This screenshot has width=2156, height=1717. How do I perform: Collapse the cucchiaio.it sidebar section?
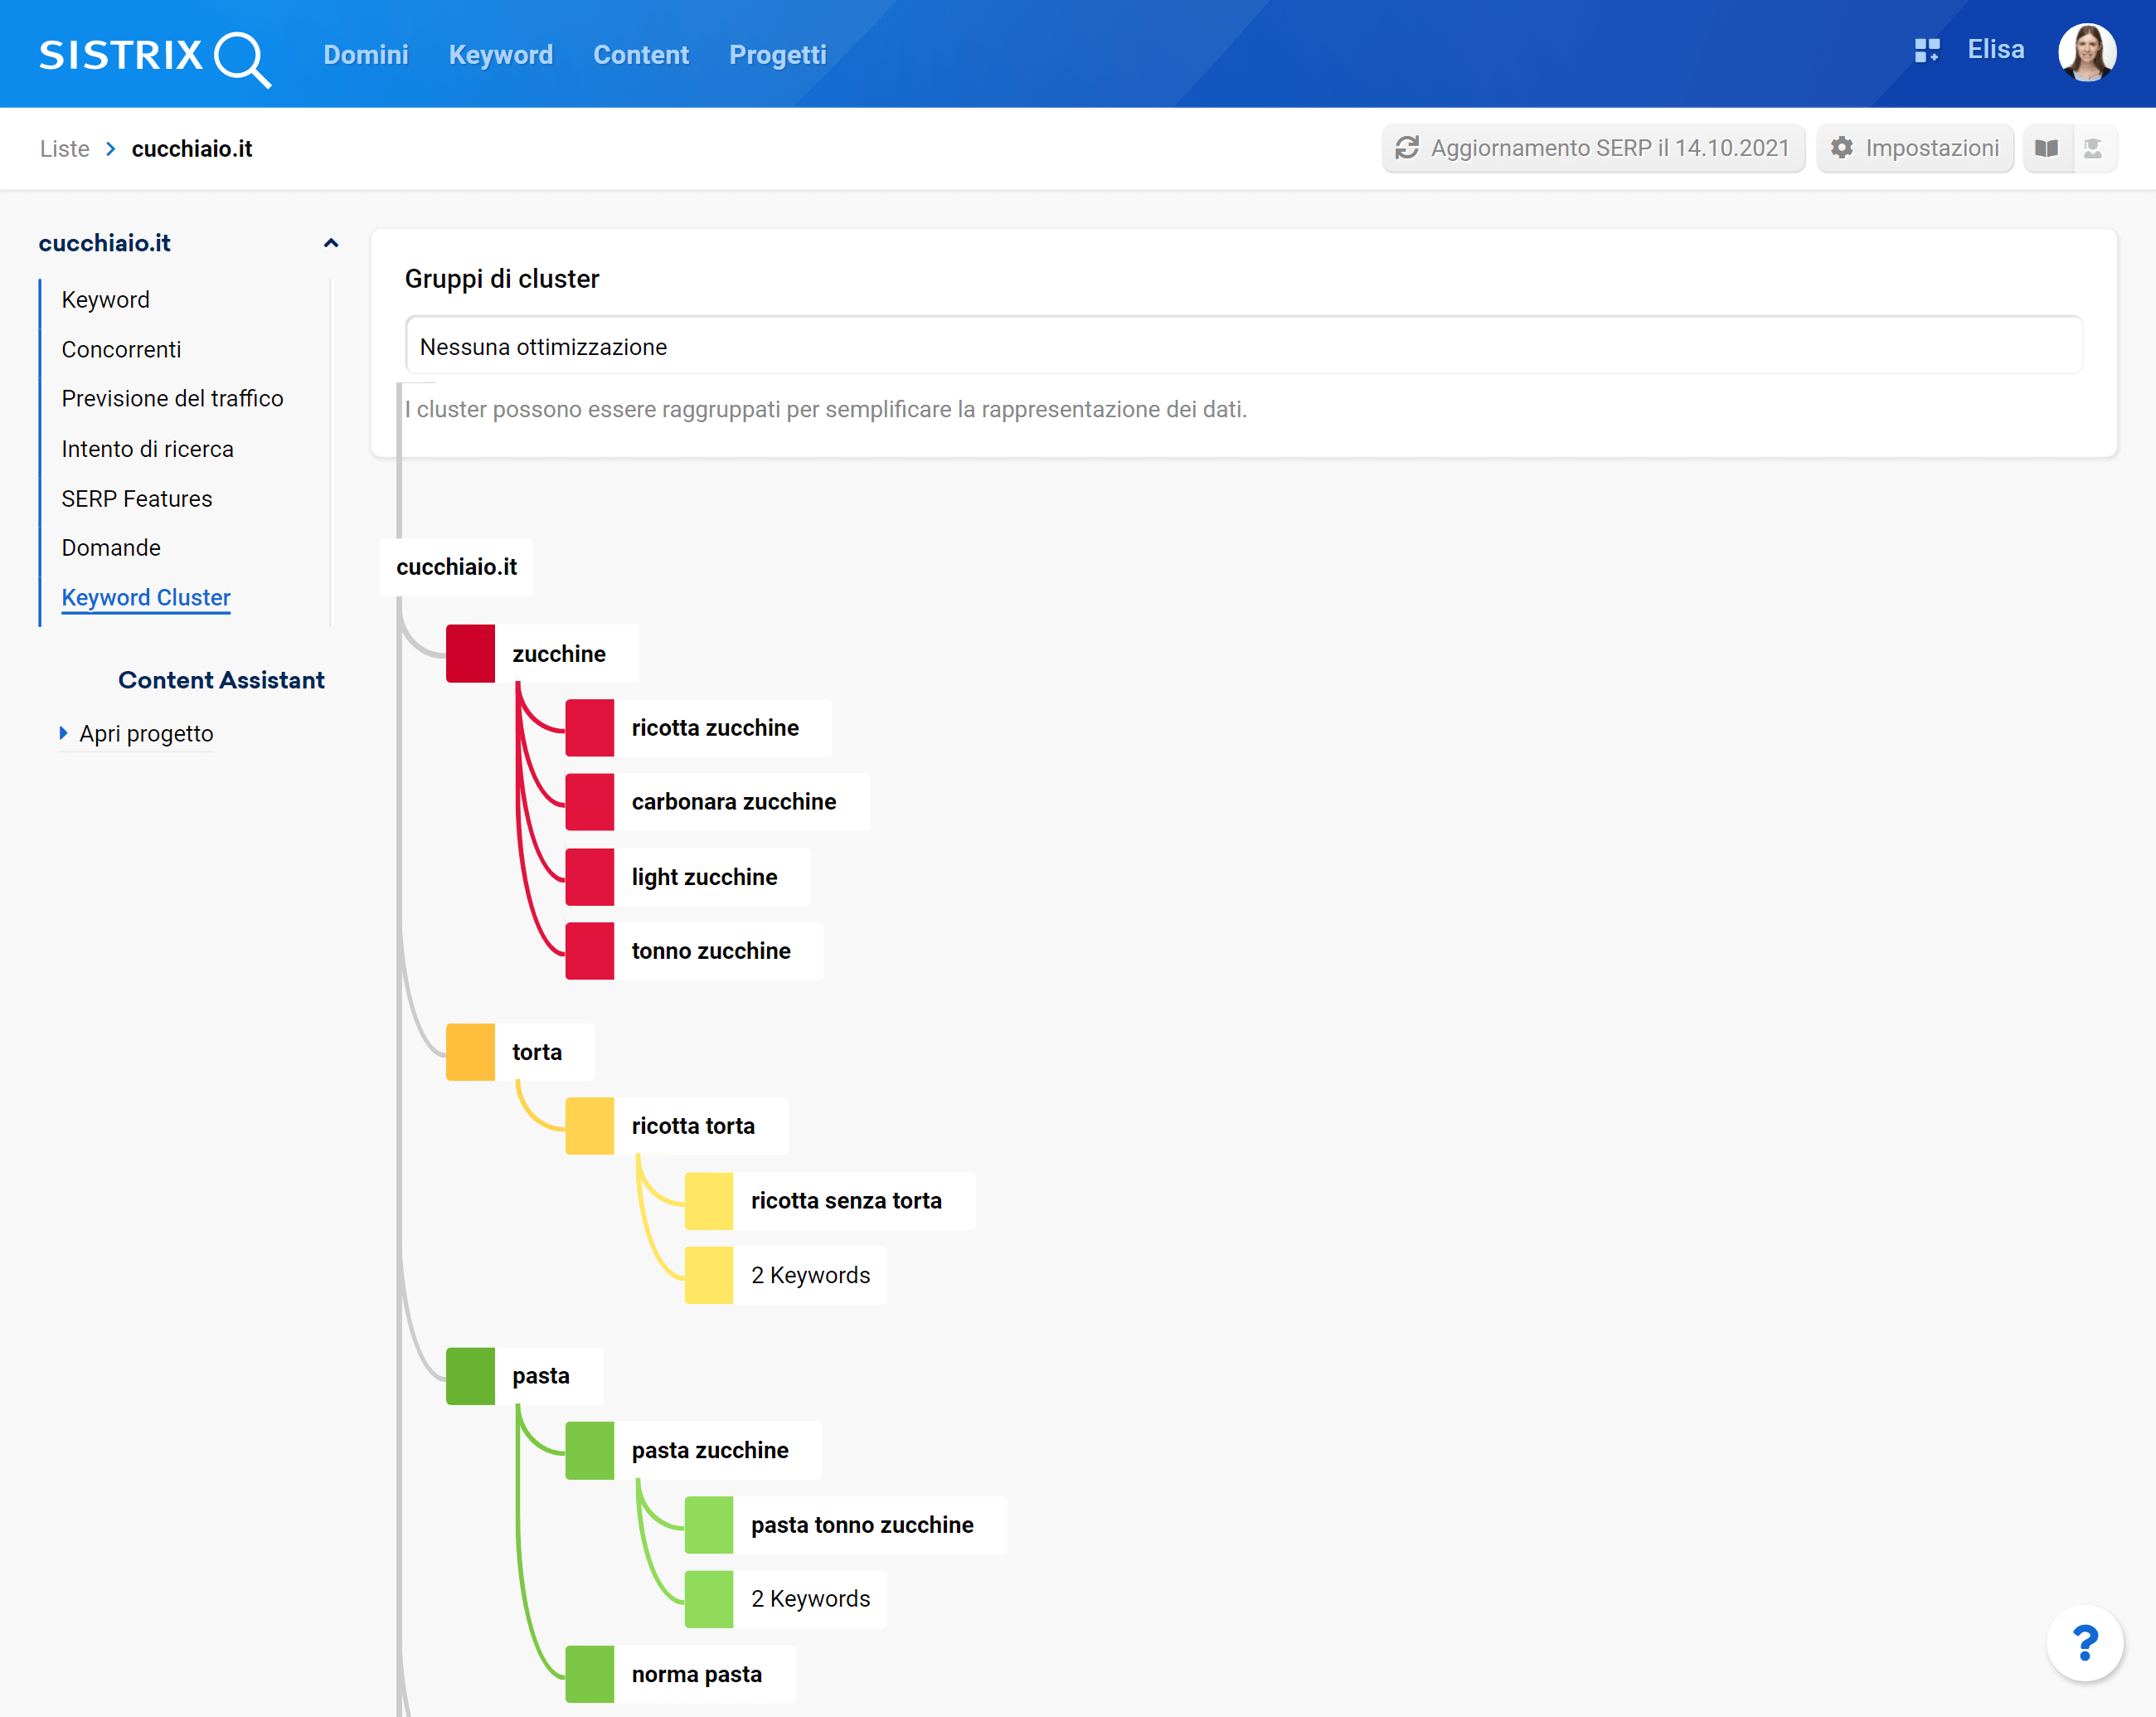click(x=331, y=243)
